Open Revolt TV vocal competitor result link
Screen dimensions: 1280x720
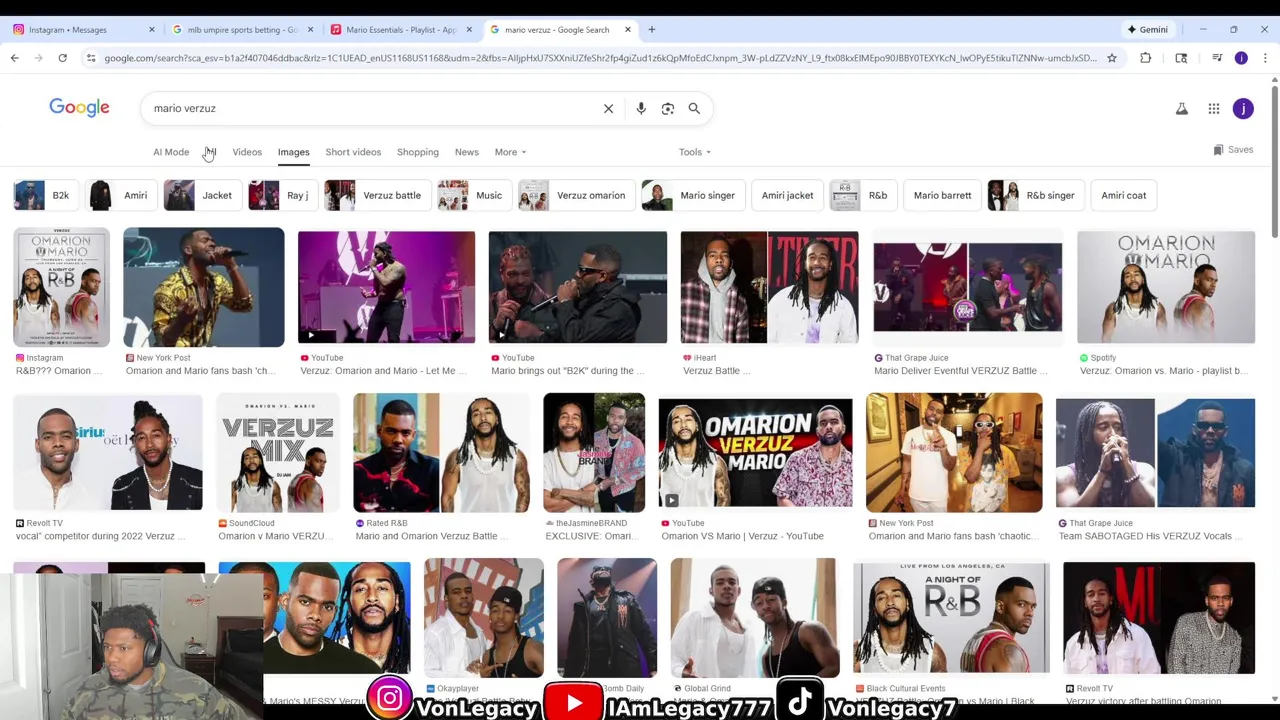pos(101,536)
